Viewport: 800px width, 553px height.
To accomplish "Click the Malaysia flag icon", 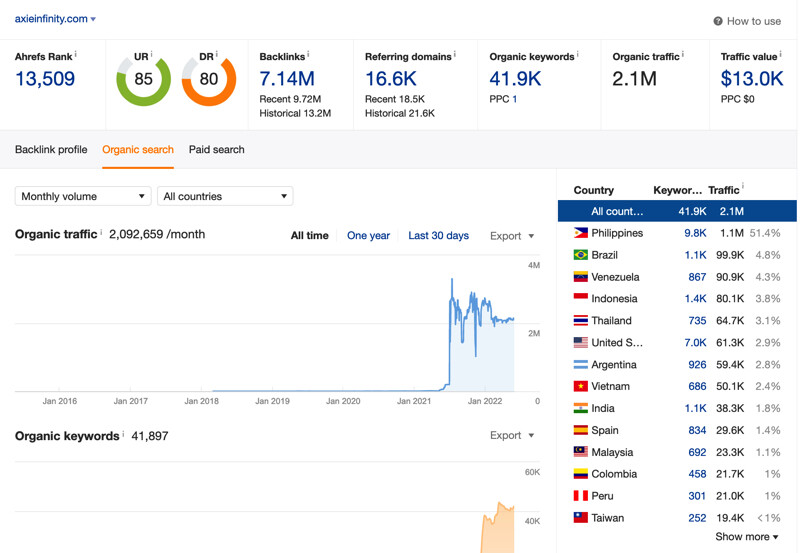I will pos(581,452).
